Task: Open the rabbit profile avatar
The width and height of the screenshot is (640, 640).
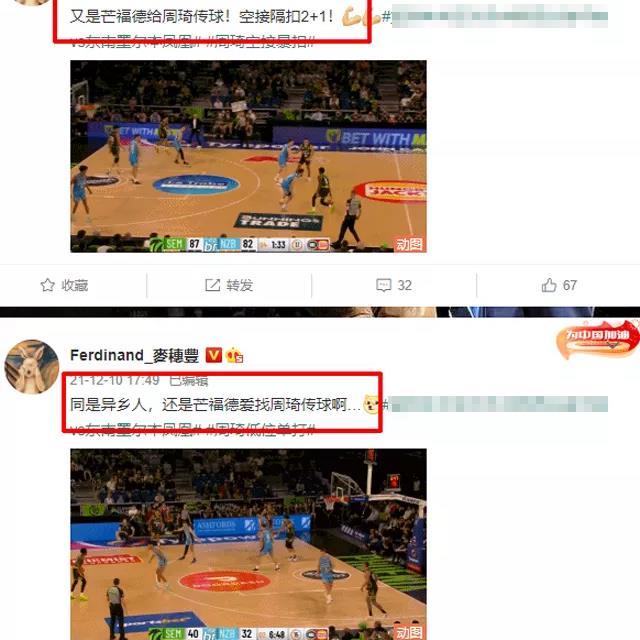Action: [31, 367]
